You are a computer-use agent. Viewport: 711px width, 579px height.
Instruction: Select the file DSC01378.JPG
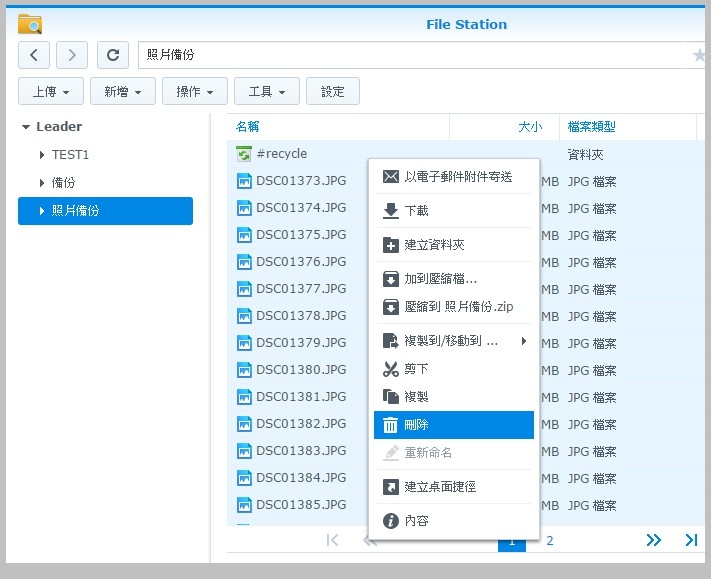point(301,316)
